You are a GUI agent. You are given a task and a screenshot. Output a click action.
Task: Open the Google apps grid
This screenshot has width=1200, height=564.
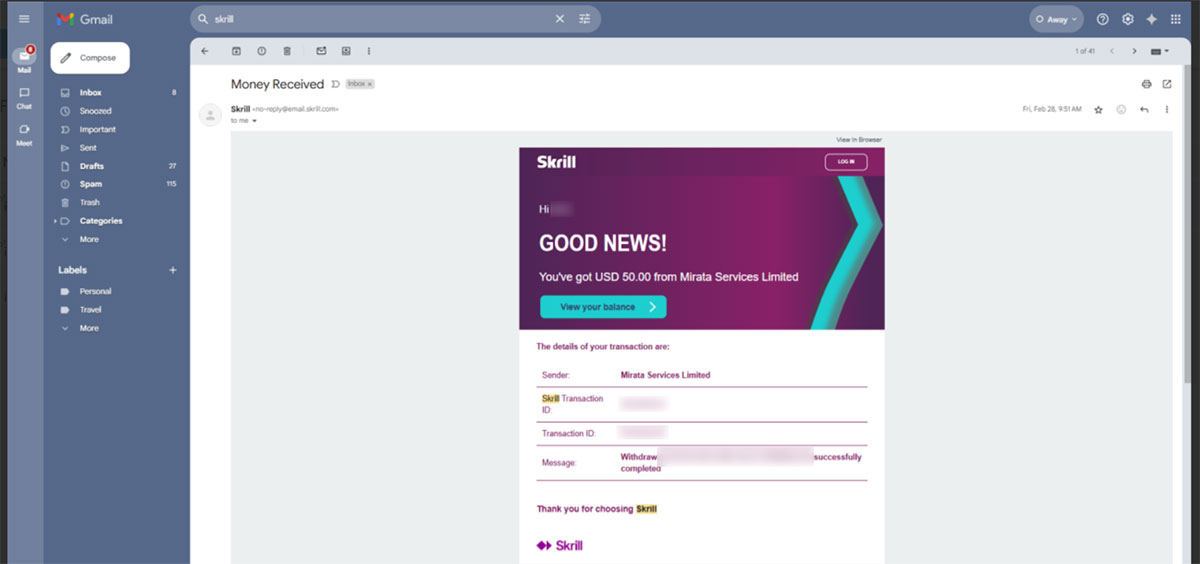[x=1176, y=19]
